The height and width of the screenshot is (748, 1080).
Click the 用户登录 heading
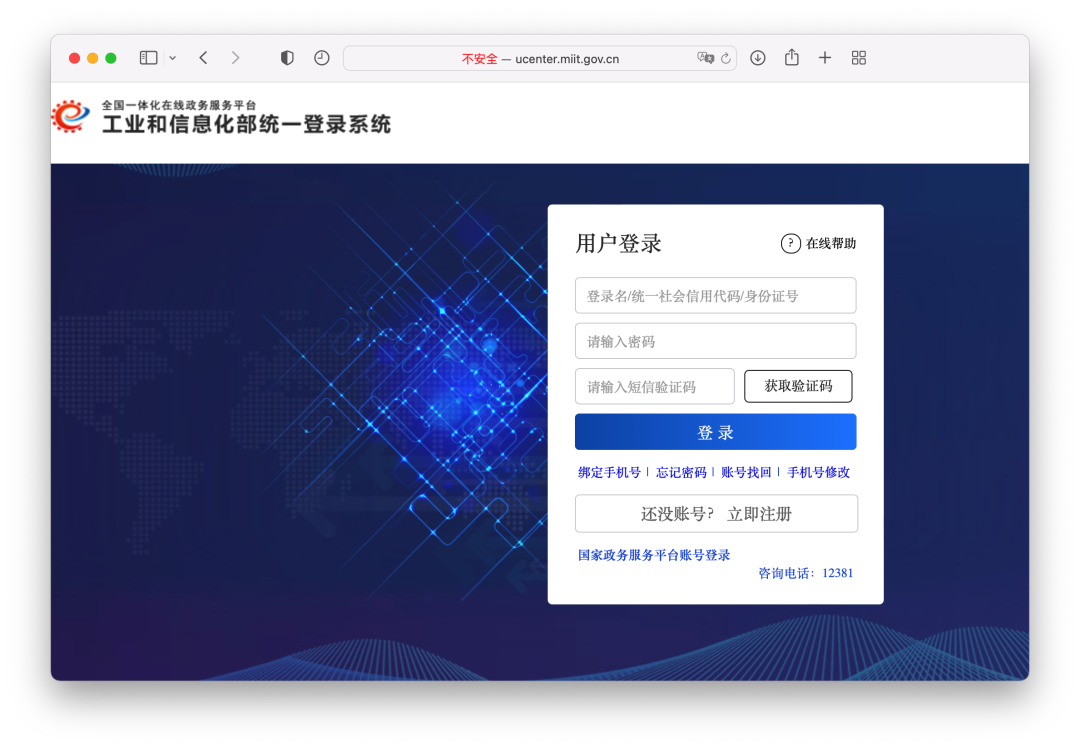pos(619,243)
